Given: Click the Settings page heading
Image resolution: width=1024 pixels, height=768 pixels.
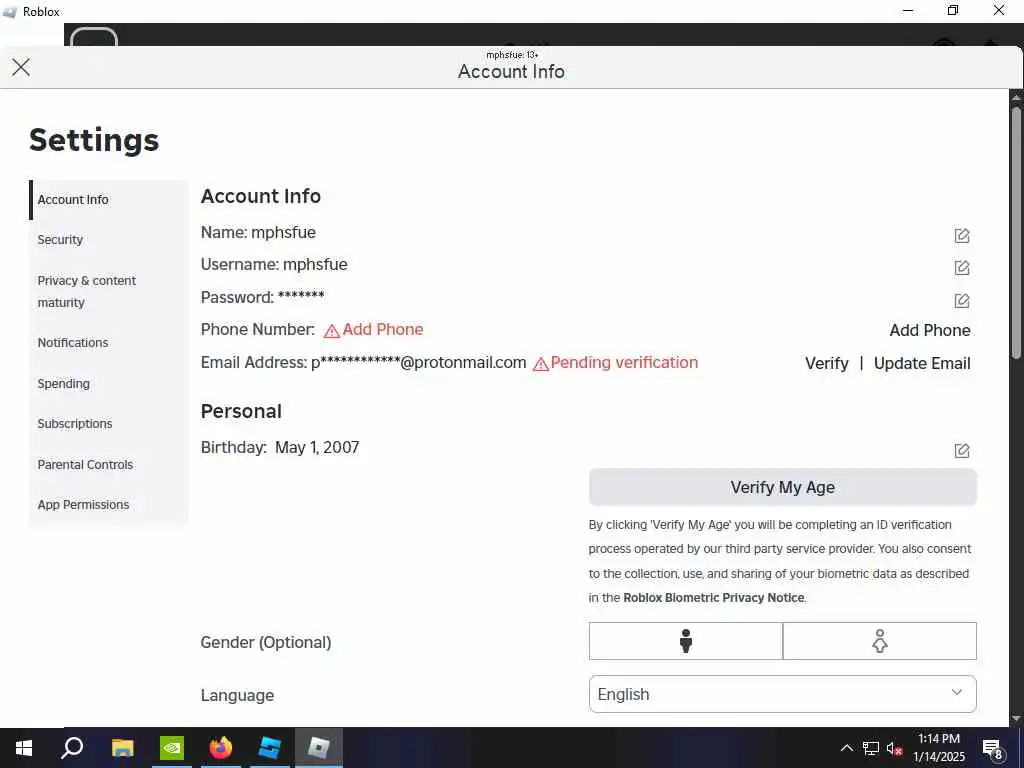Looking at the screenshot, I should tap(94, 140).
